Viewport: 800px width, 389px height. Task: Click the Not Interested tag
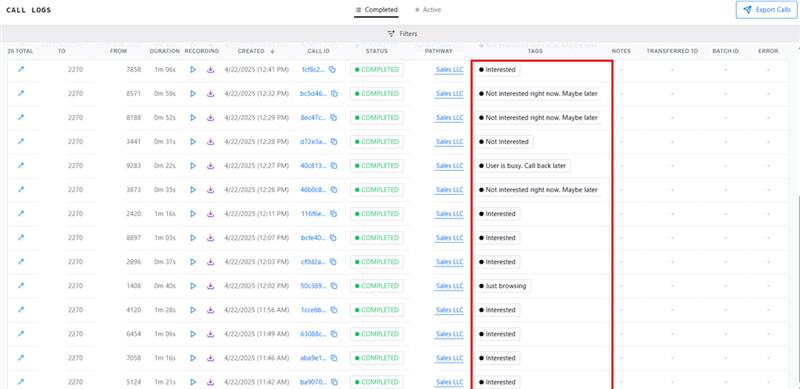(504, 141)
